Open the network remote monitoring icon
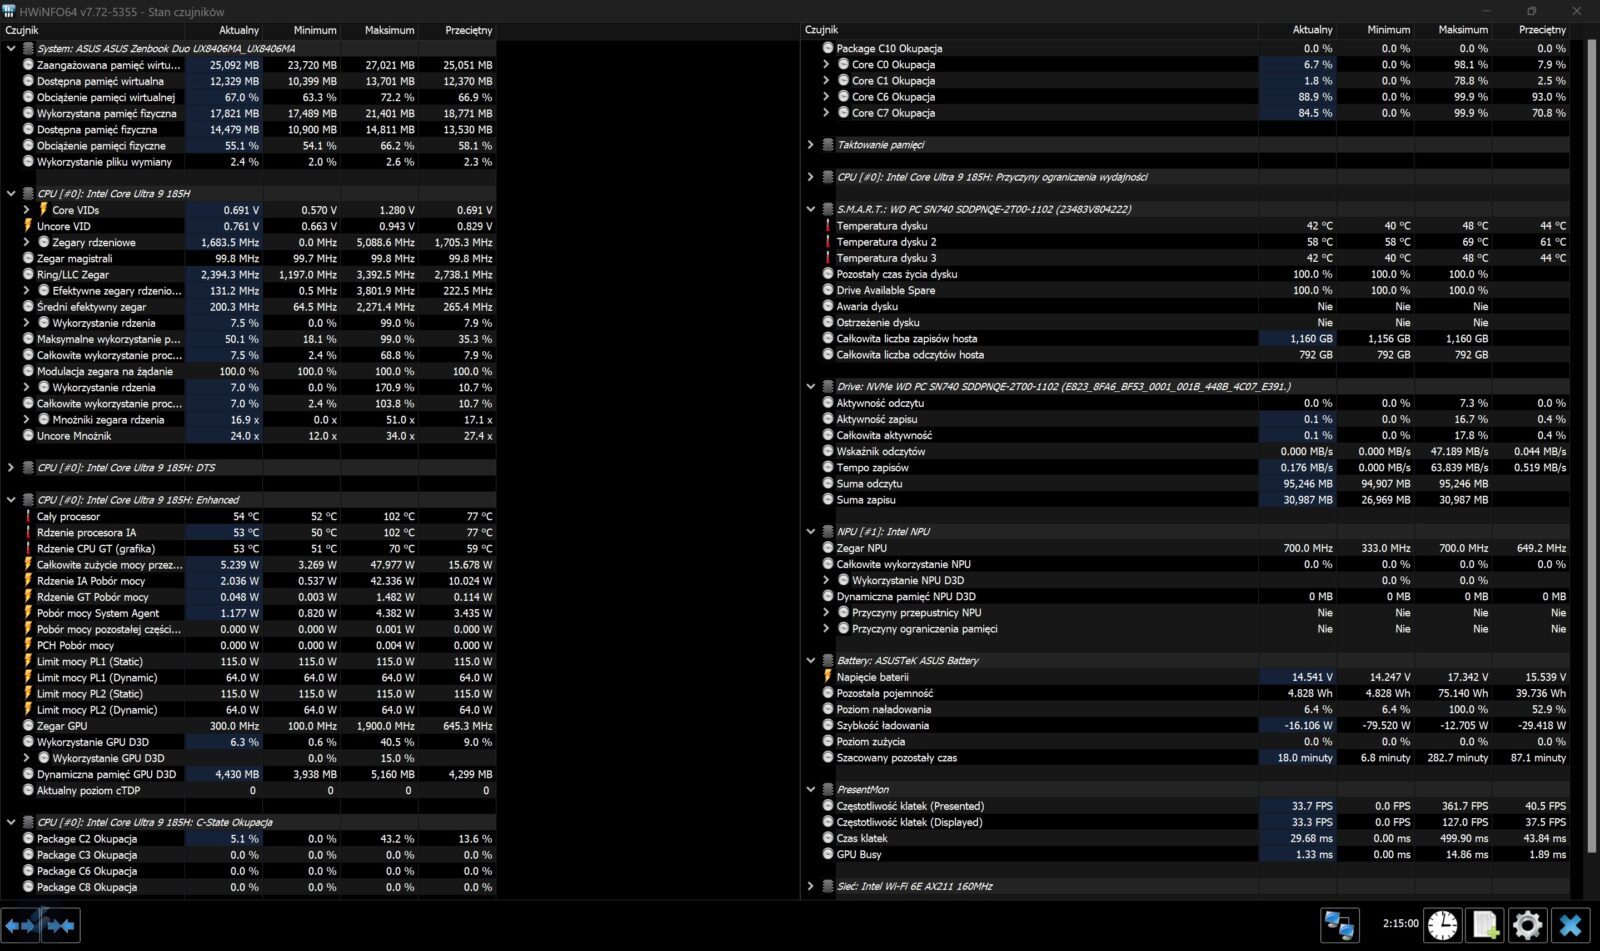This screenshot has height=951, width=1600. click(1339, 925)
